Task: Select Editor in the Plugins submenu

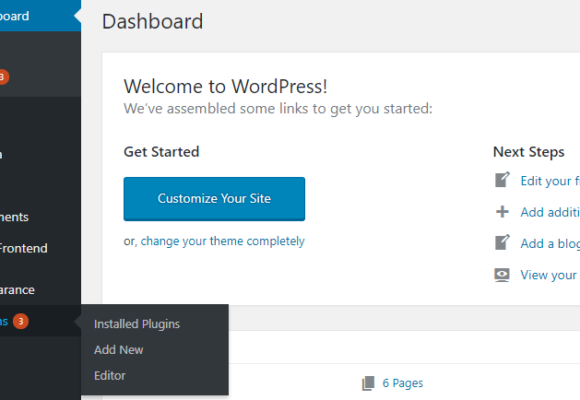Action: (x=110, y=376)
